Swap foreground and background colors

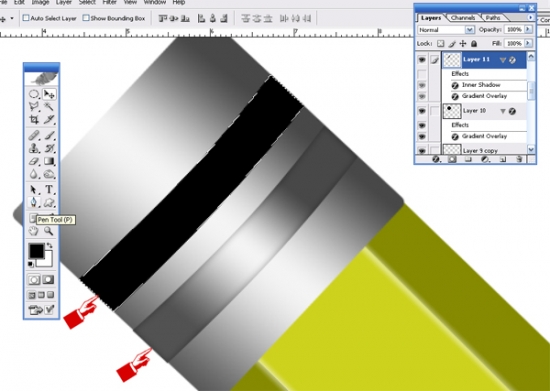[x=49, y=246]
